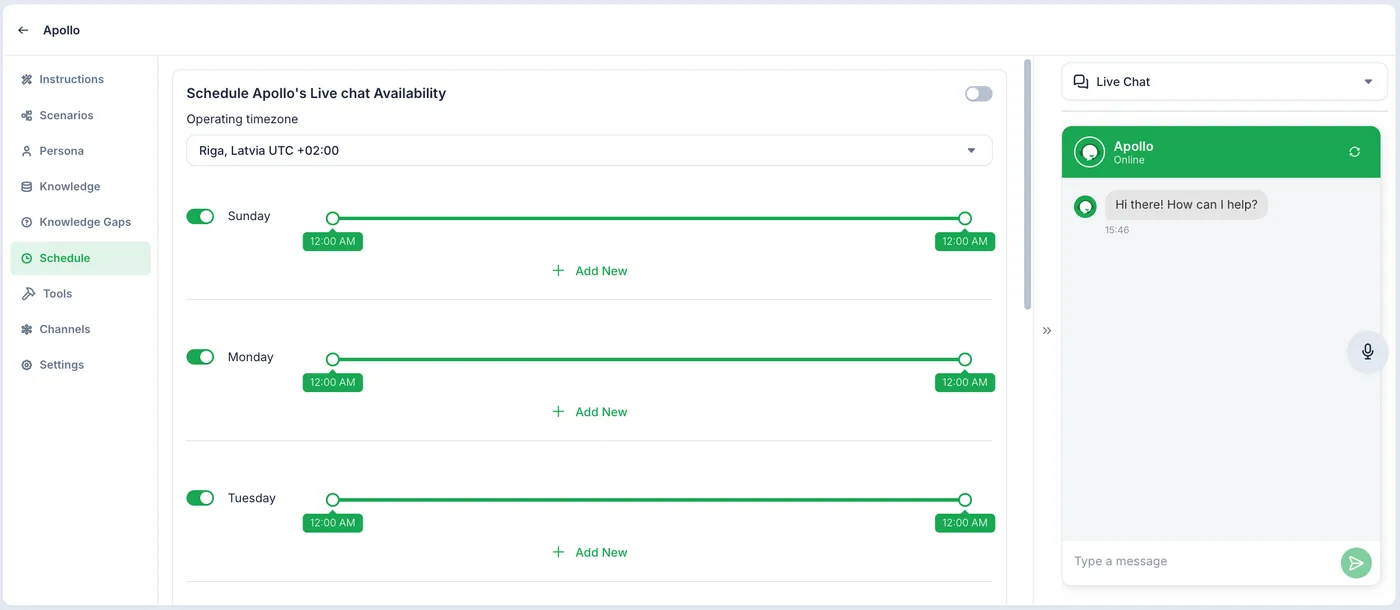This screenshot has height=610, width=1400.
Task: Send the chat message with paper plane button
Action: coord(1356,563)
